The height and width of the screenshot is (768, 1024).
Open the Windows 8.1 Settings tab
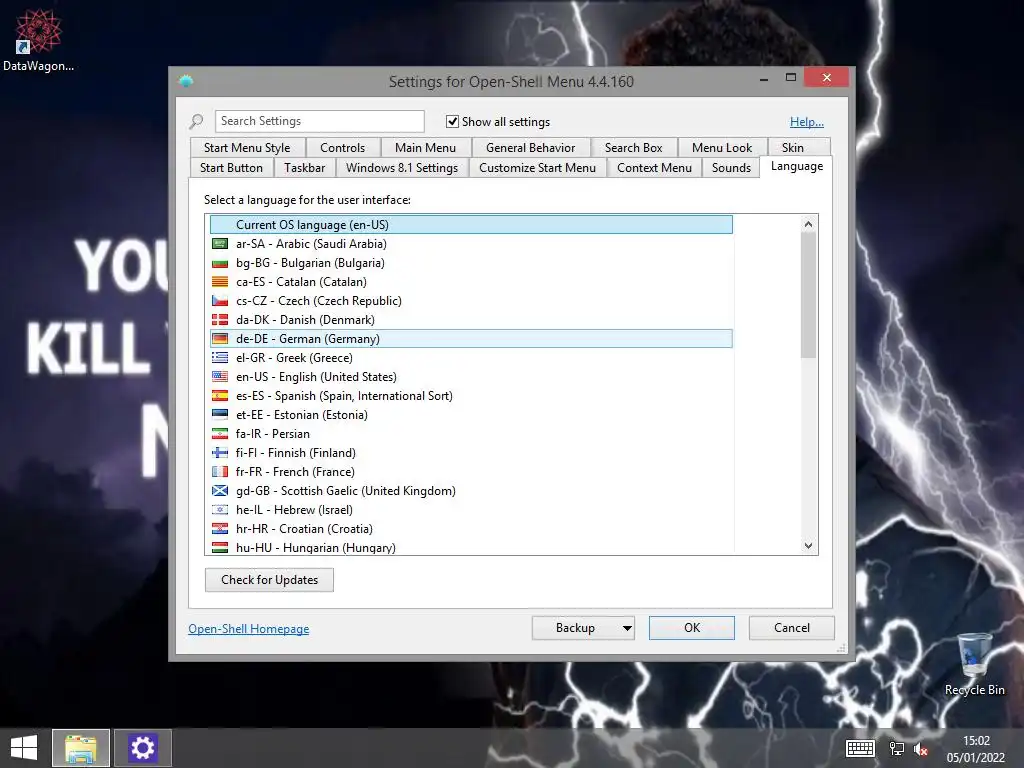[402, 168]
